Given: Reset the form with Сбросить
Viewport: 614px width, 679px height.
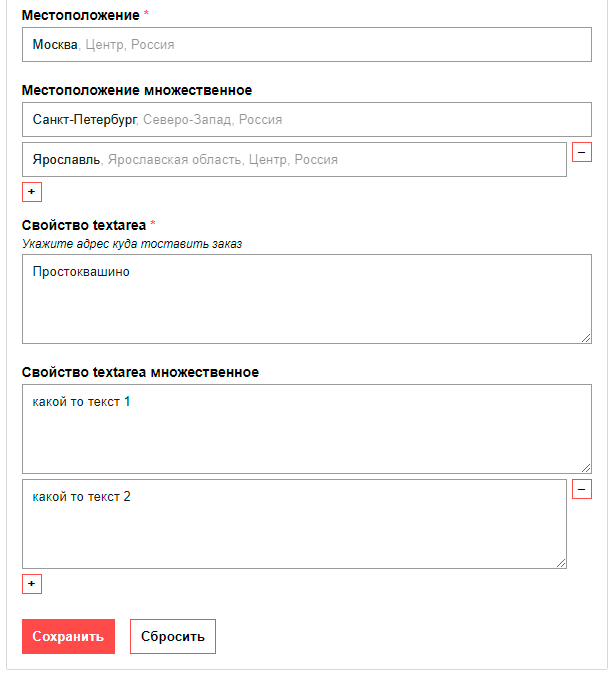Looking at the screenshot, I should tap(172, 636).
